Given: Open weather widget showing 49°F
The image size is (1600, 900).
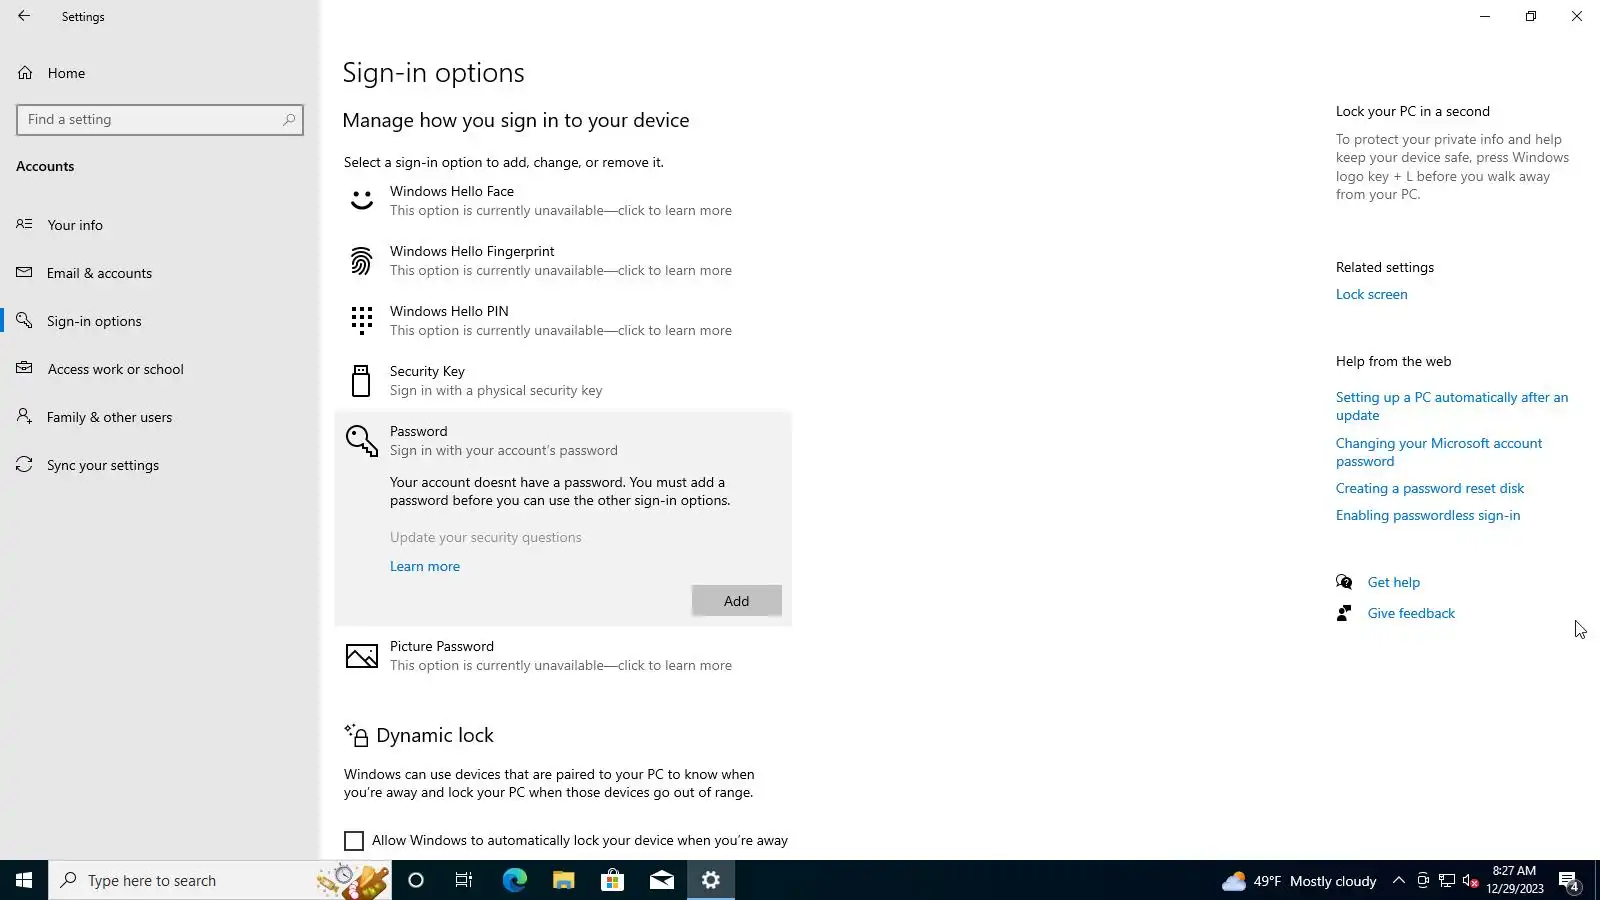Looking at the screenshot, I should (1299, 881).
